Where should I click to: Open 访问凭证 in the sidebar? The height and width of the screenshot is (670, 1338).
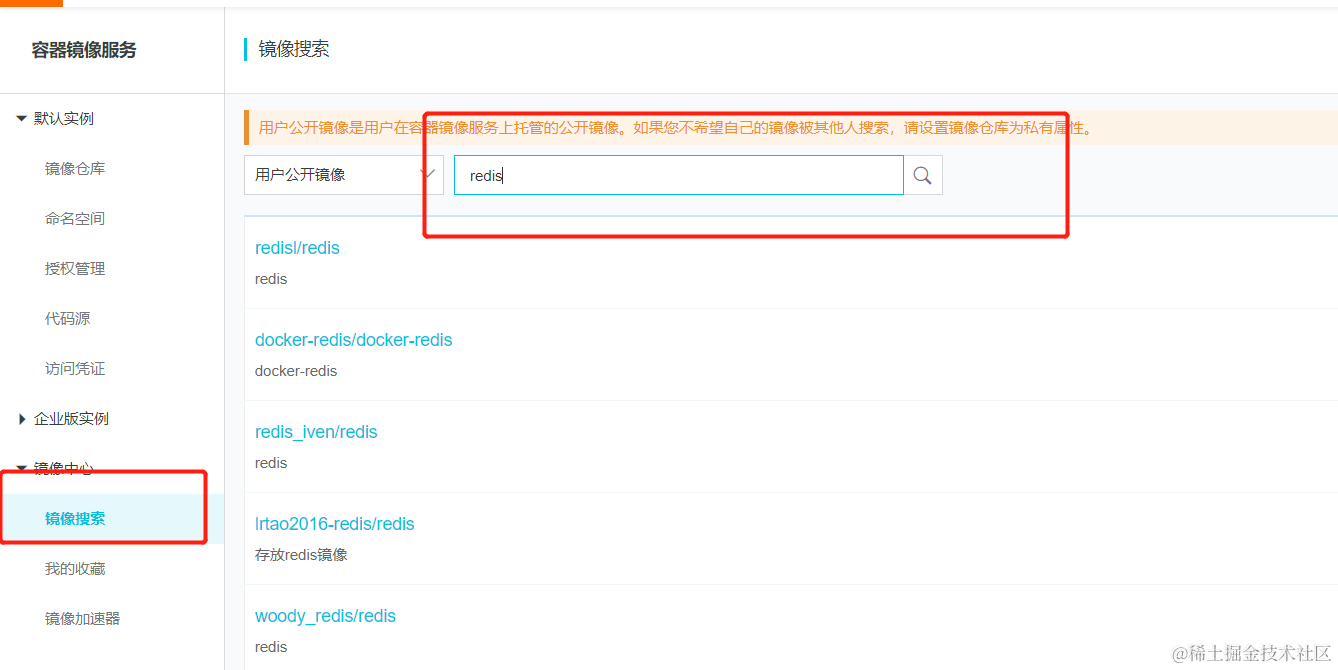point(75,369)
